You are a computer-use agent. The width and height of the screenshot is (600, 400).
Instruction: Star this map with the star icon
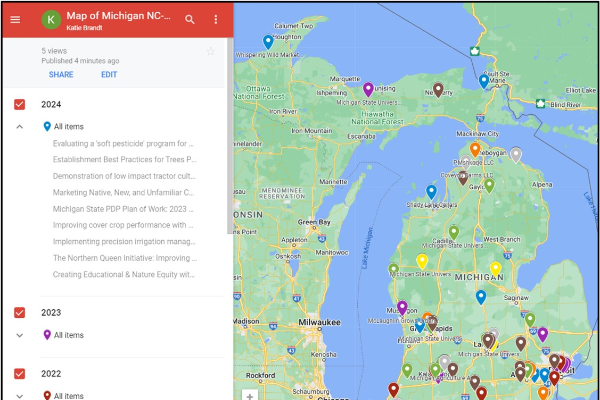pos(210,51)
